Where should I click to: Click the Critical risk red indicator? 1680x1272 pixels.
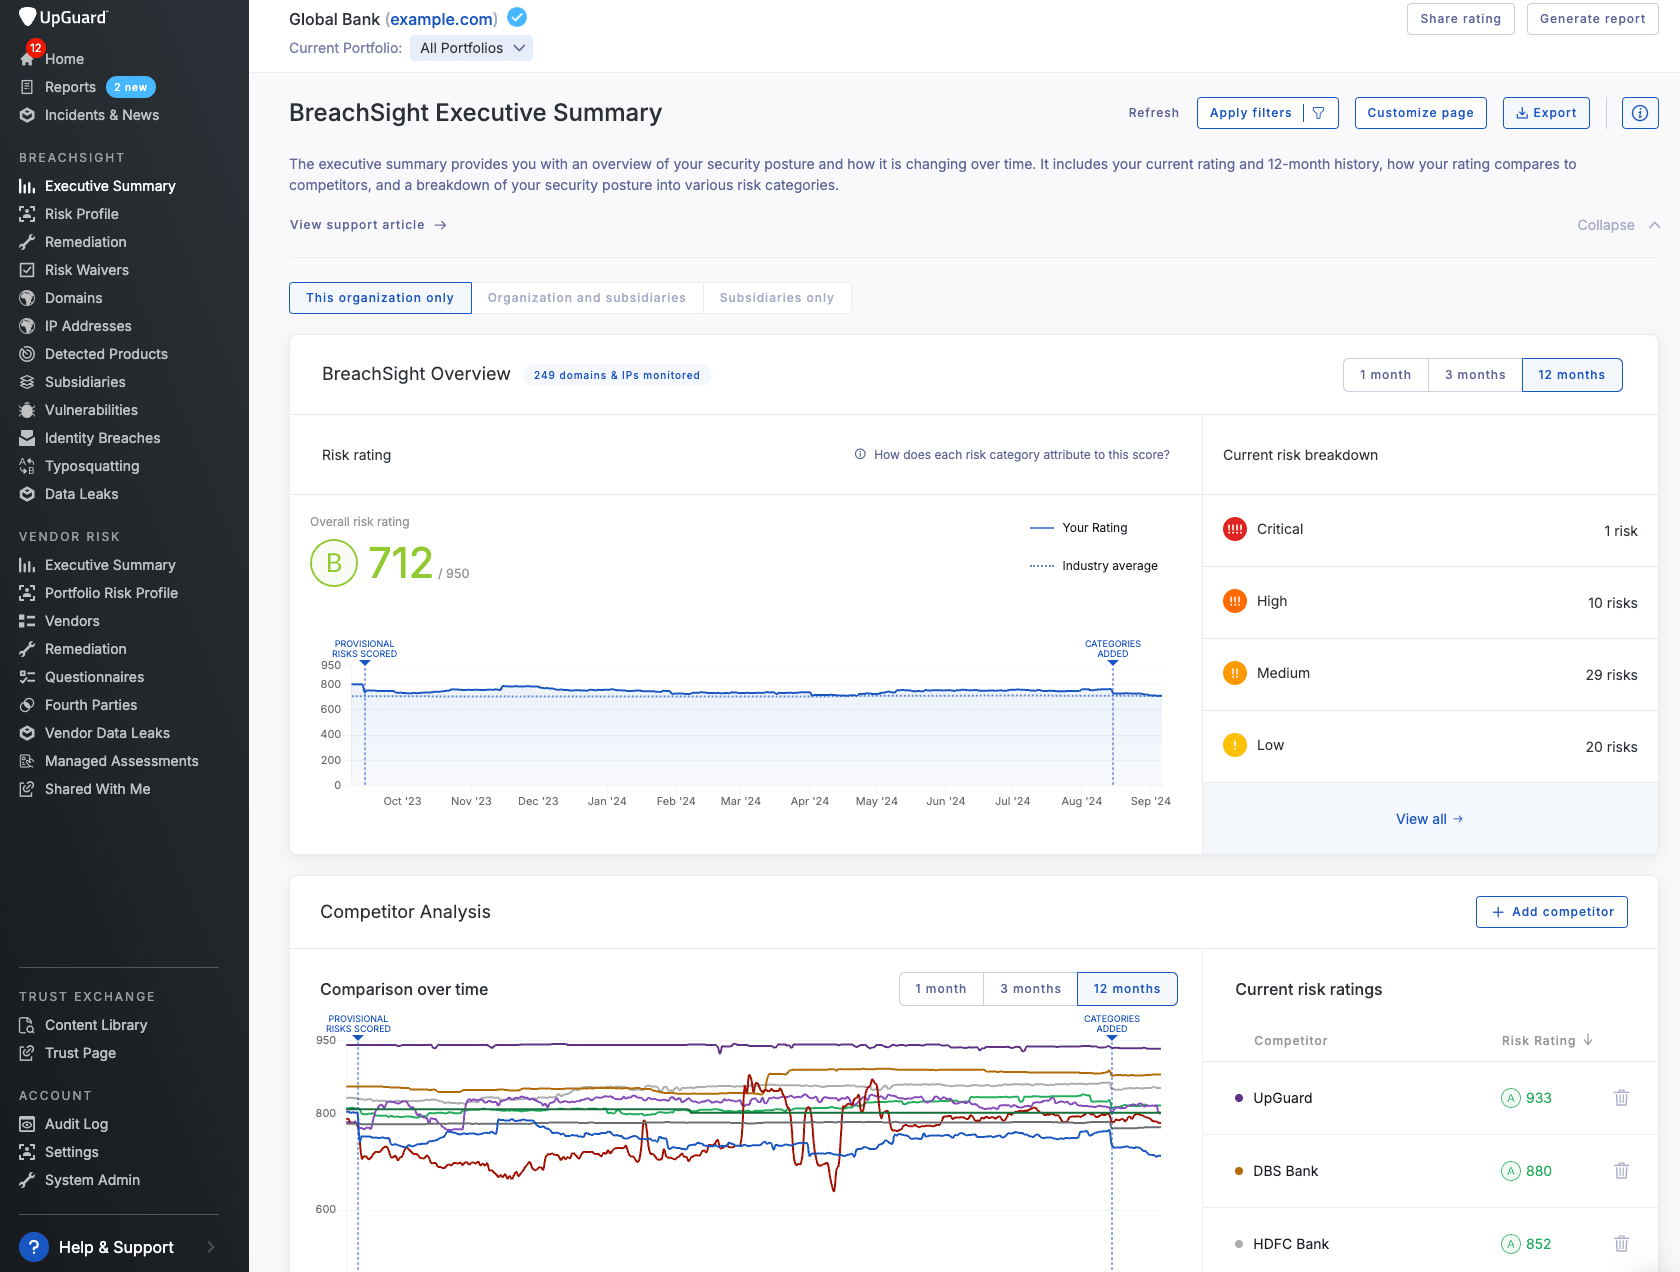(x=1235, y=529)
